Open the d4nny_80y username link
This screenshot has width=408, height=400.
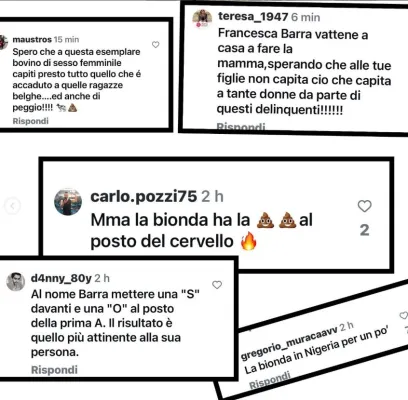[61, 278]
